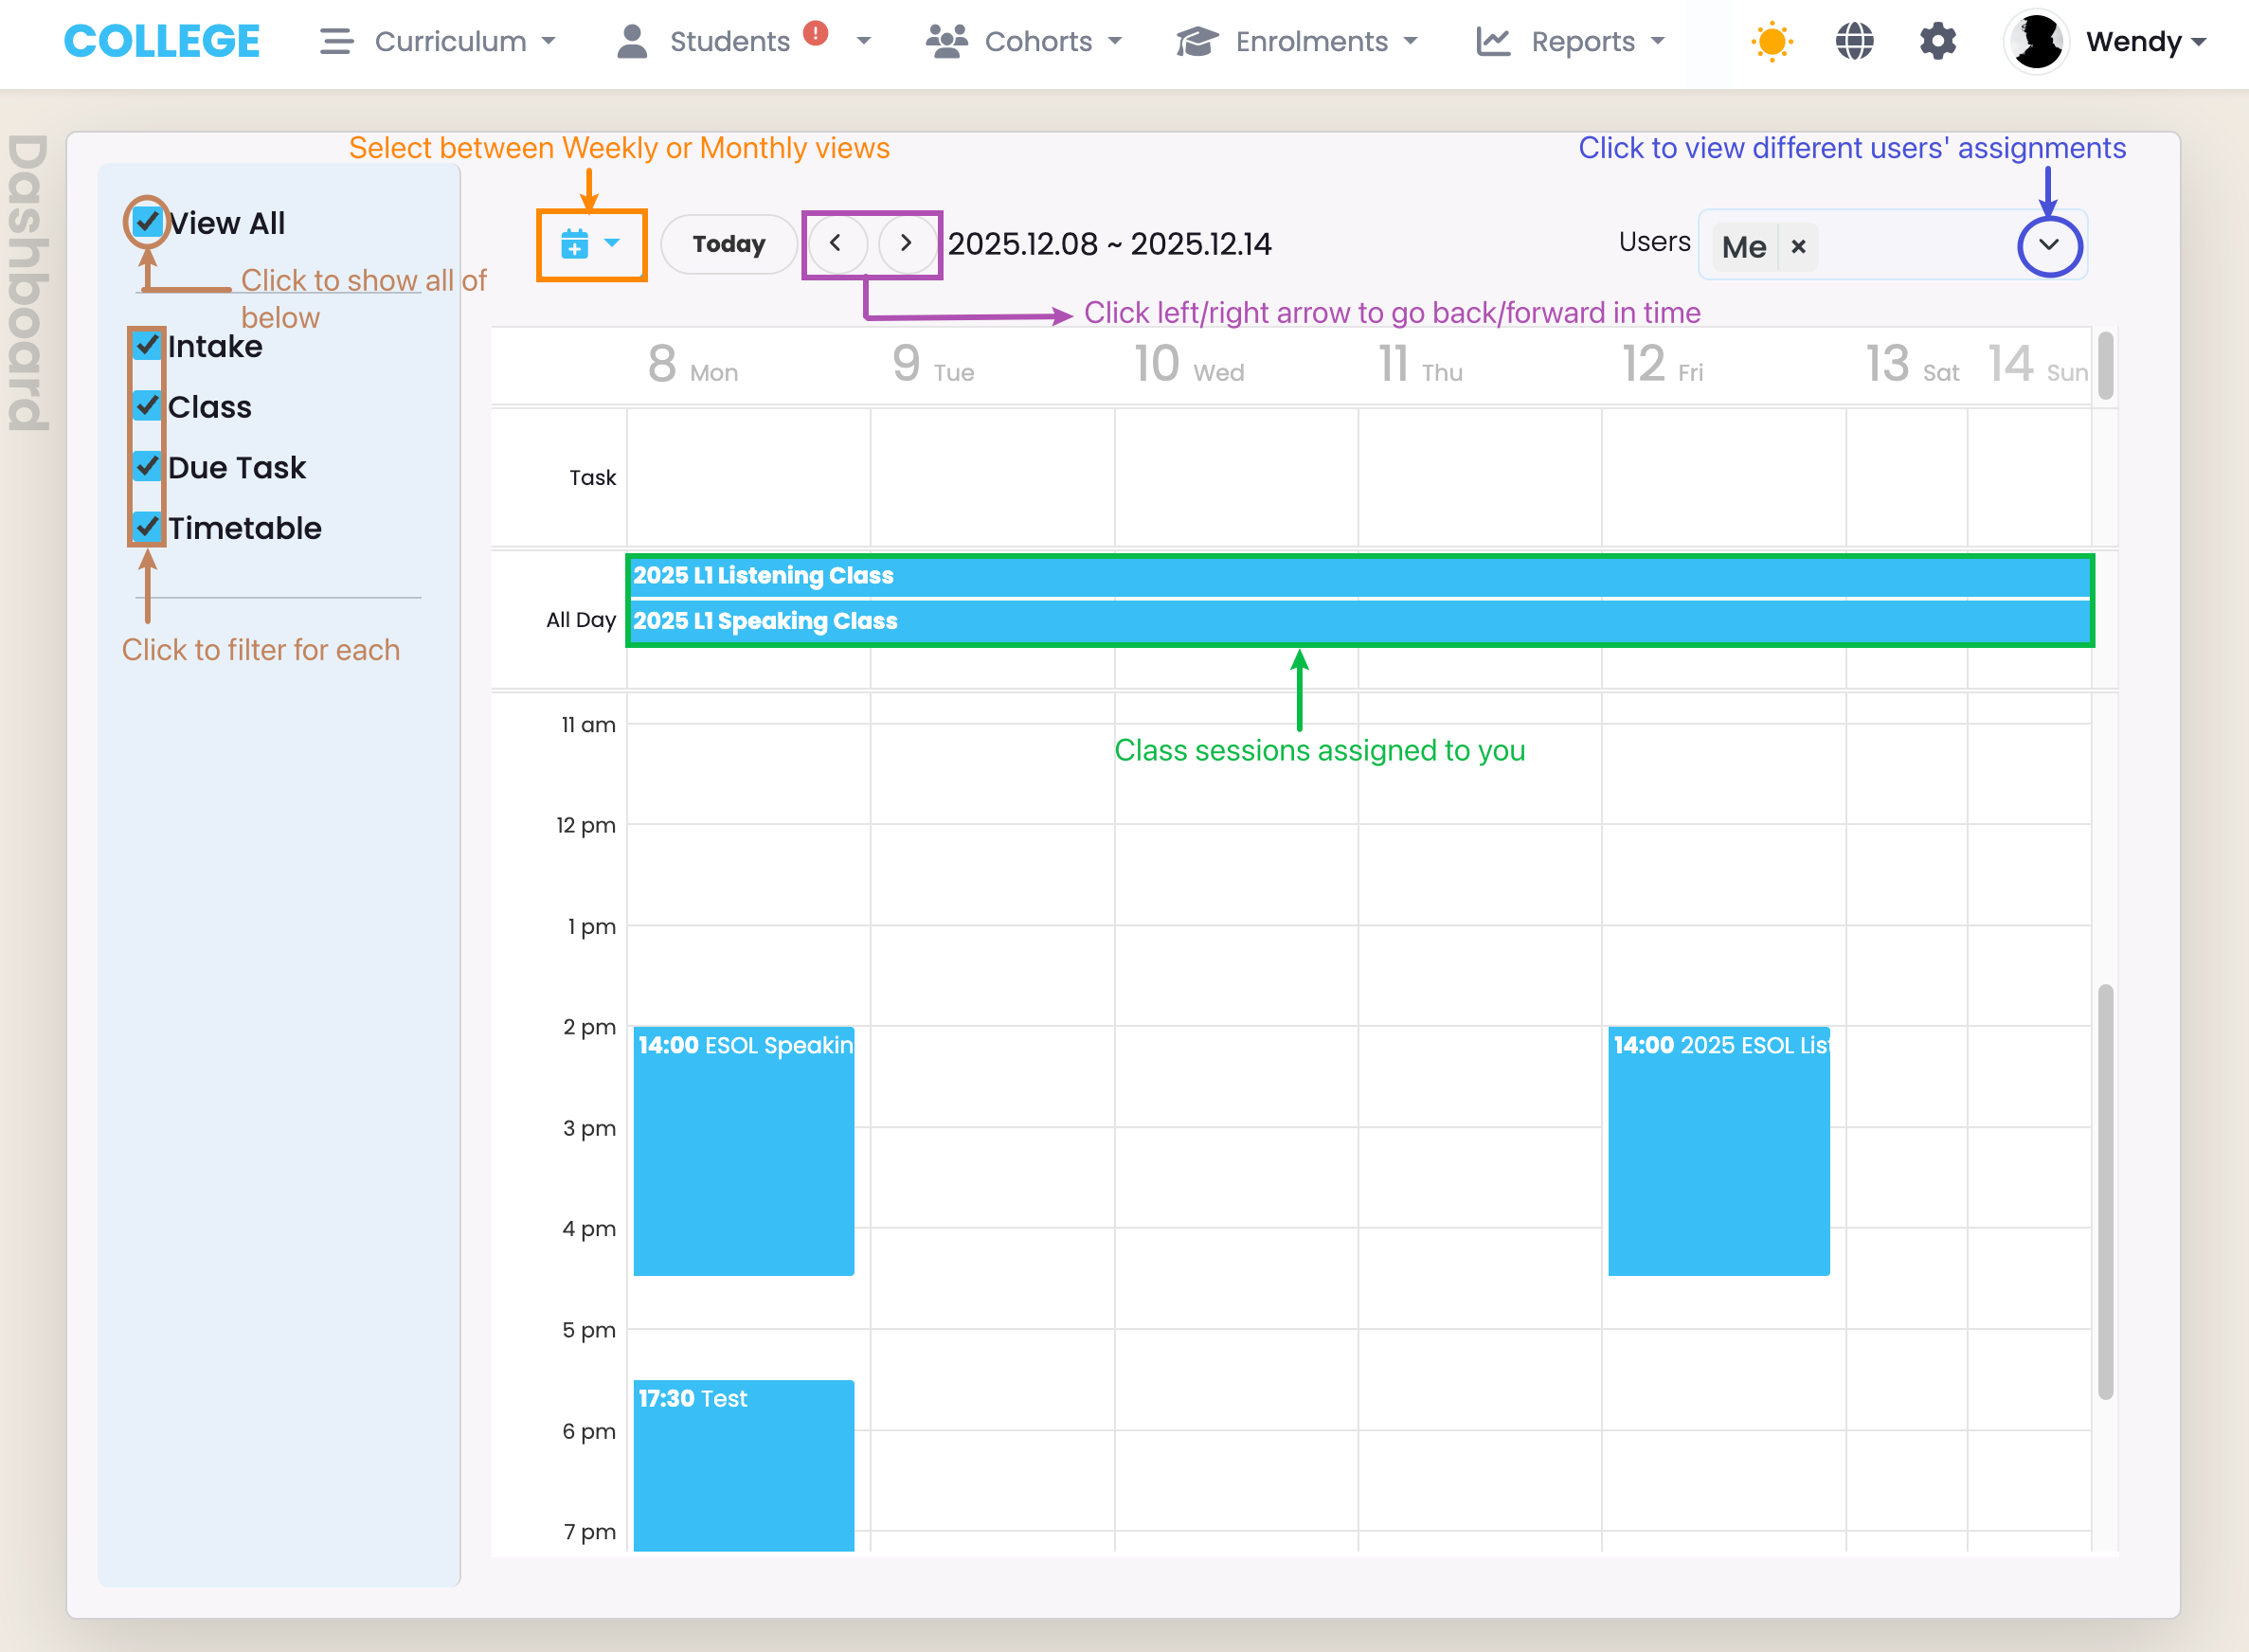Click the sun light-mode icon
Image resolution: width=2249 pixels, height=1652 pixels.
coord(1771,42)
